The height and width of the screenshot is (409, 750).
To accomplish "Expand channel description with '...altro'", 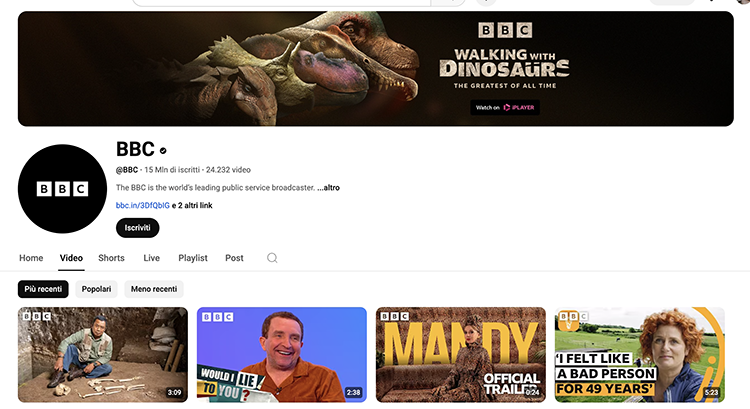I will (x=328, y=188).
